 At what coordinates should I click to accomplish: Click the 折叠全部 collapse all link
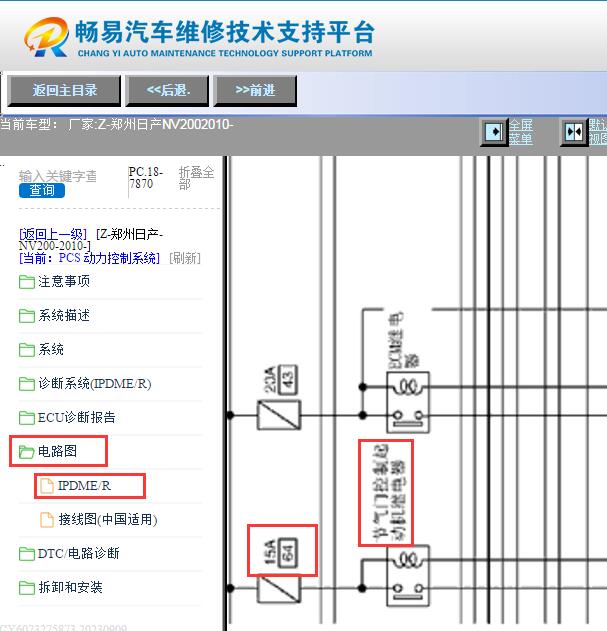point(196,178)
